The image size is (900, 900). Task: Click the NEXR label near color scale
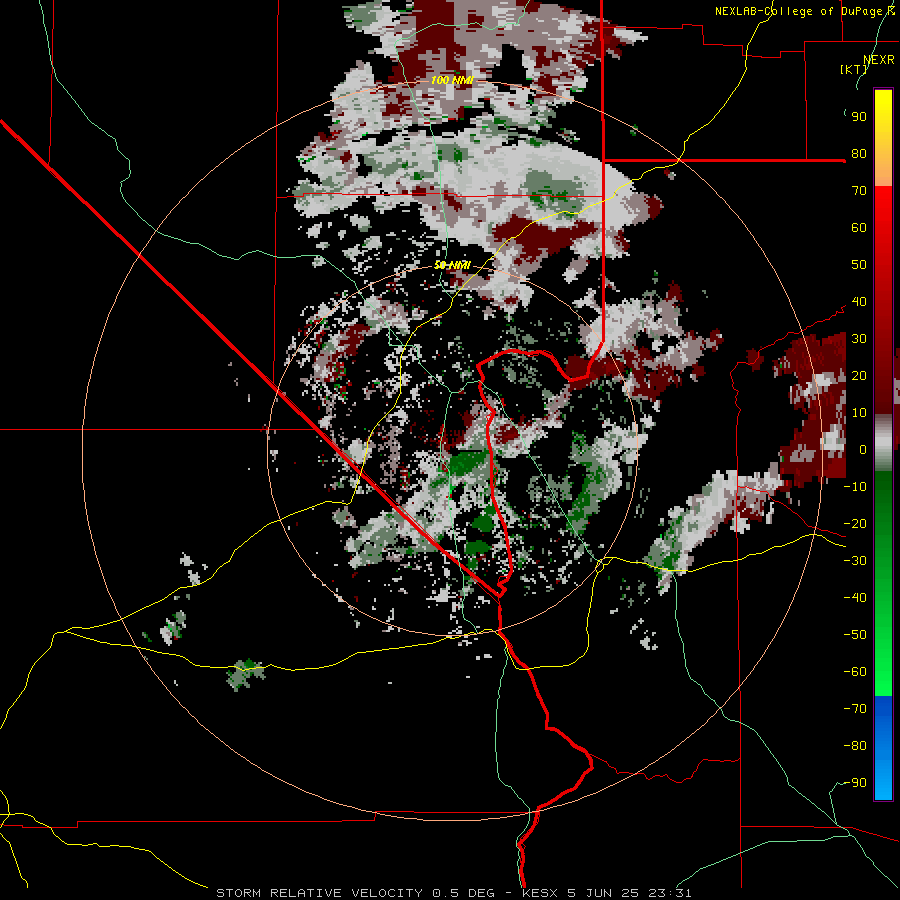878,60
